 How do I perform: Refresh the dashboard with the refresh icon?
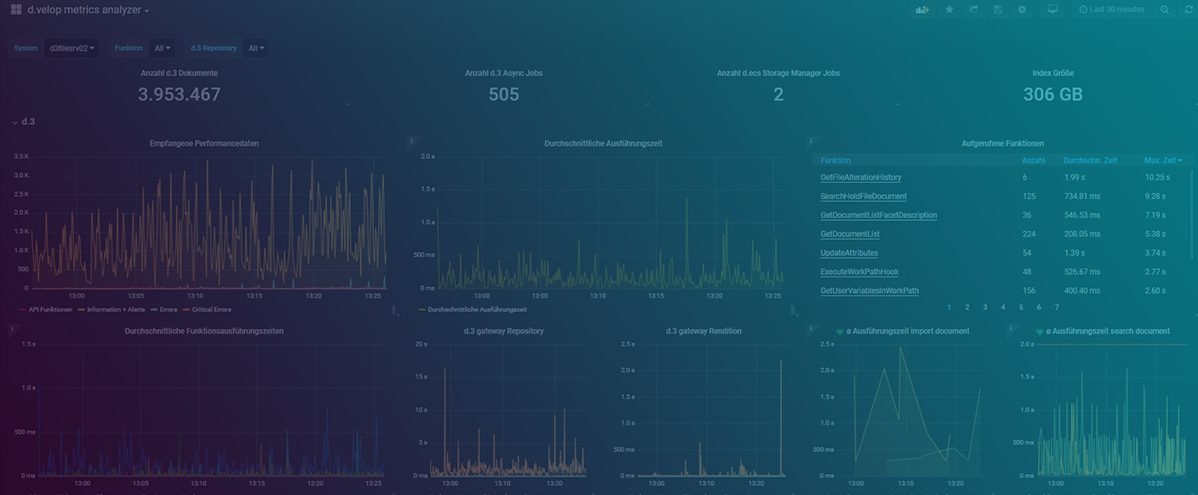click(1188, 10)
